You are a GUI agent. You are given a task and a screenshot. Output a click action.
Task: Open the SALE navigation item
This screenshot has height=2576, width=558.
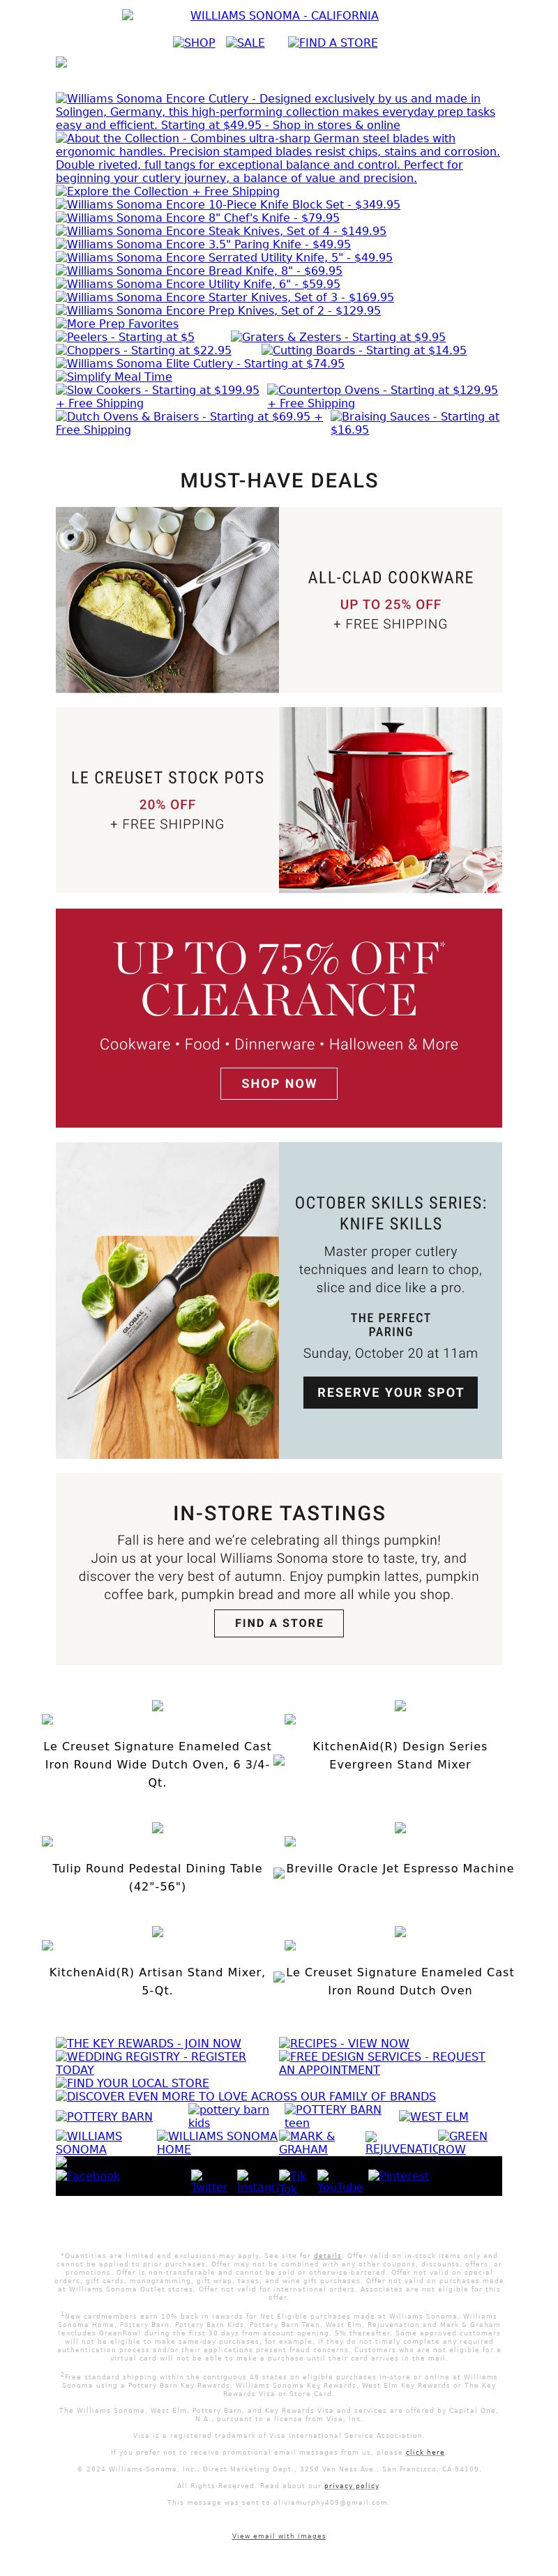pyautogui.click(x=245, y=43)
